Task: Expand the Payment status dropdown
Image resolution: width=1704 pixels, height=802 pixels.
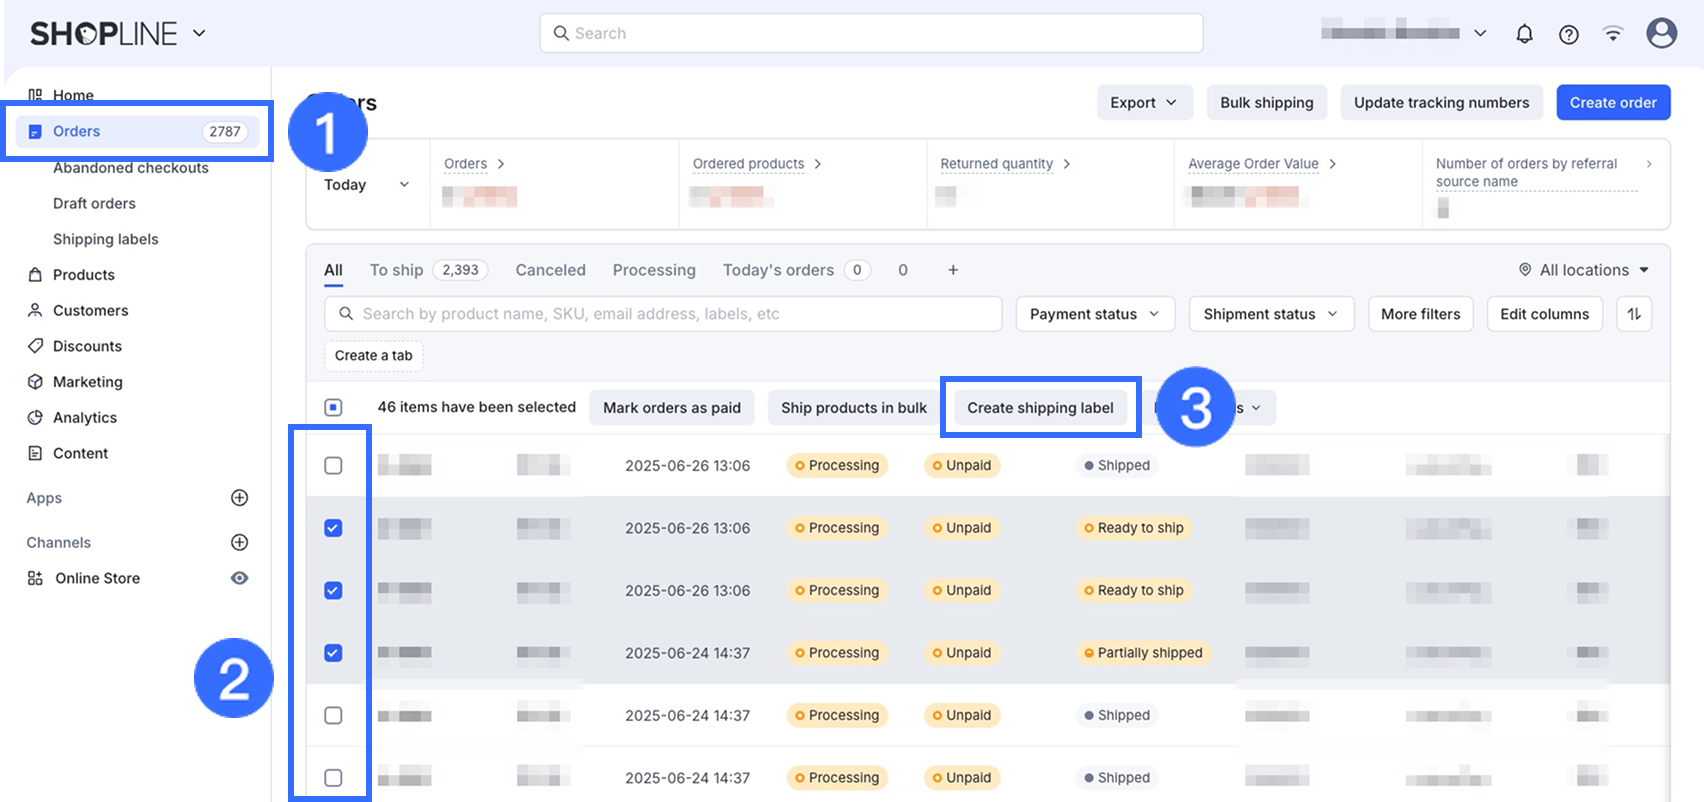Action: point(1094,314)
